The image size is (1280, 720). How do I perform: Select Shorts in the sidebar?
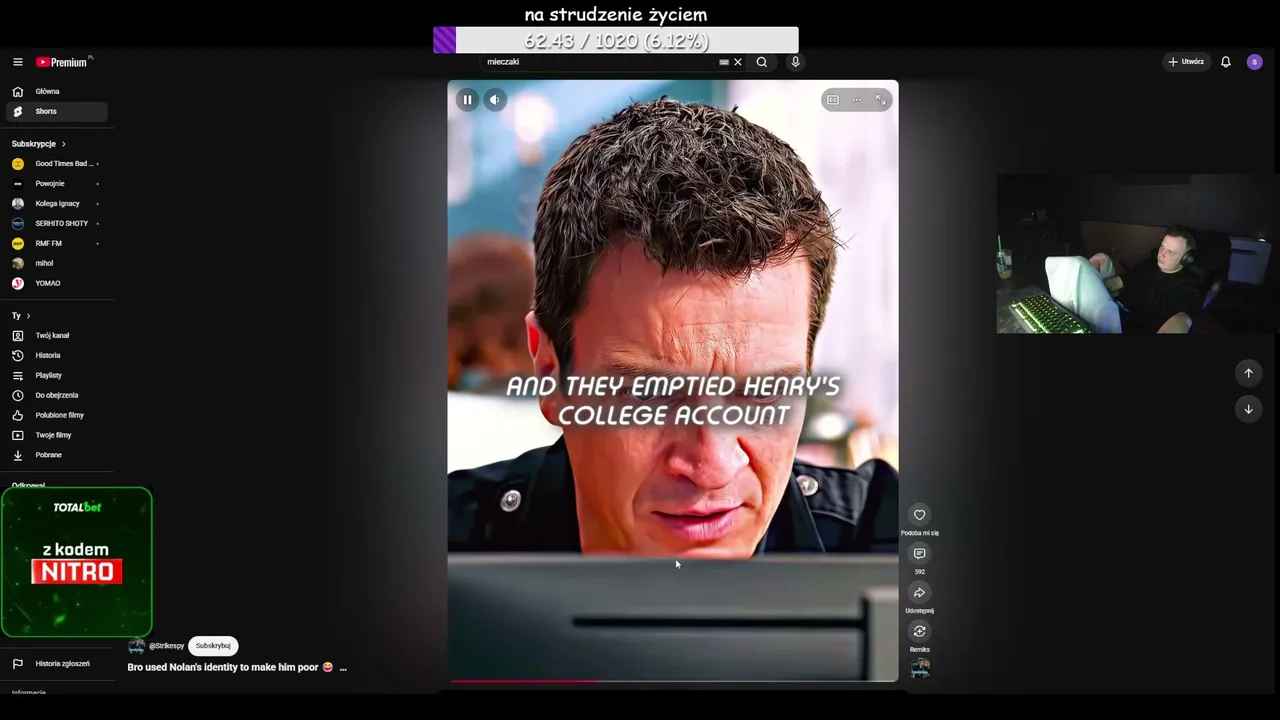click(56, 111)
